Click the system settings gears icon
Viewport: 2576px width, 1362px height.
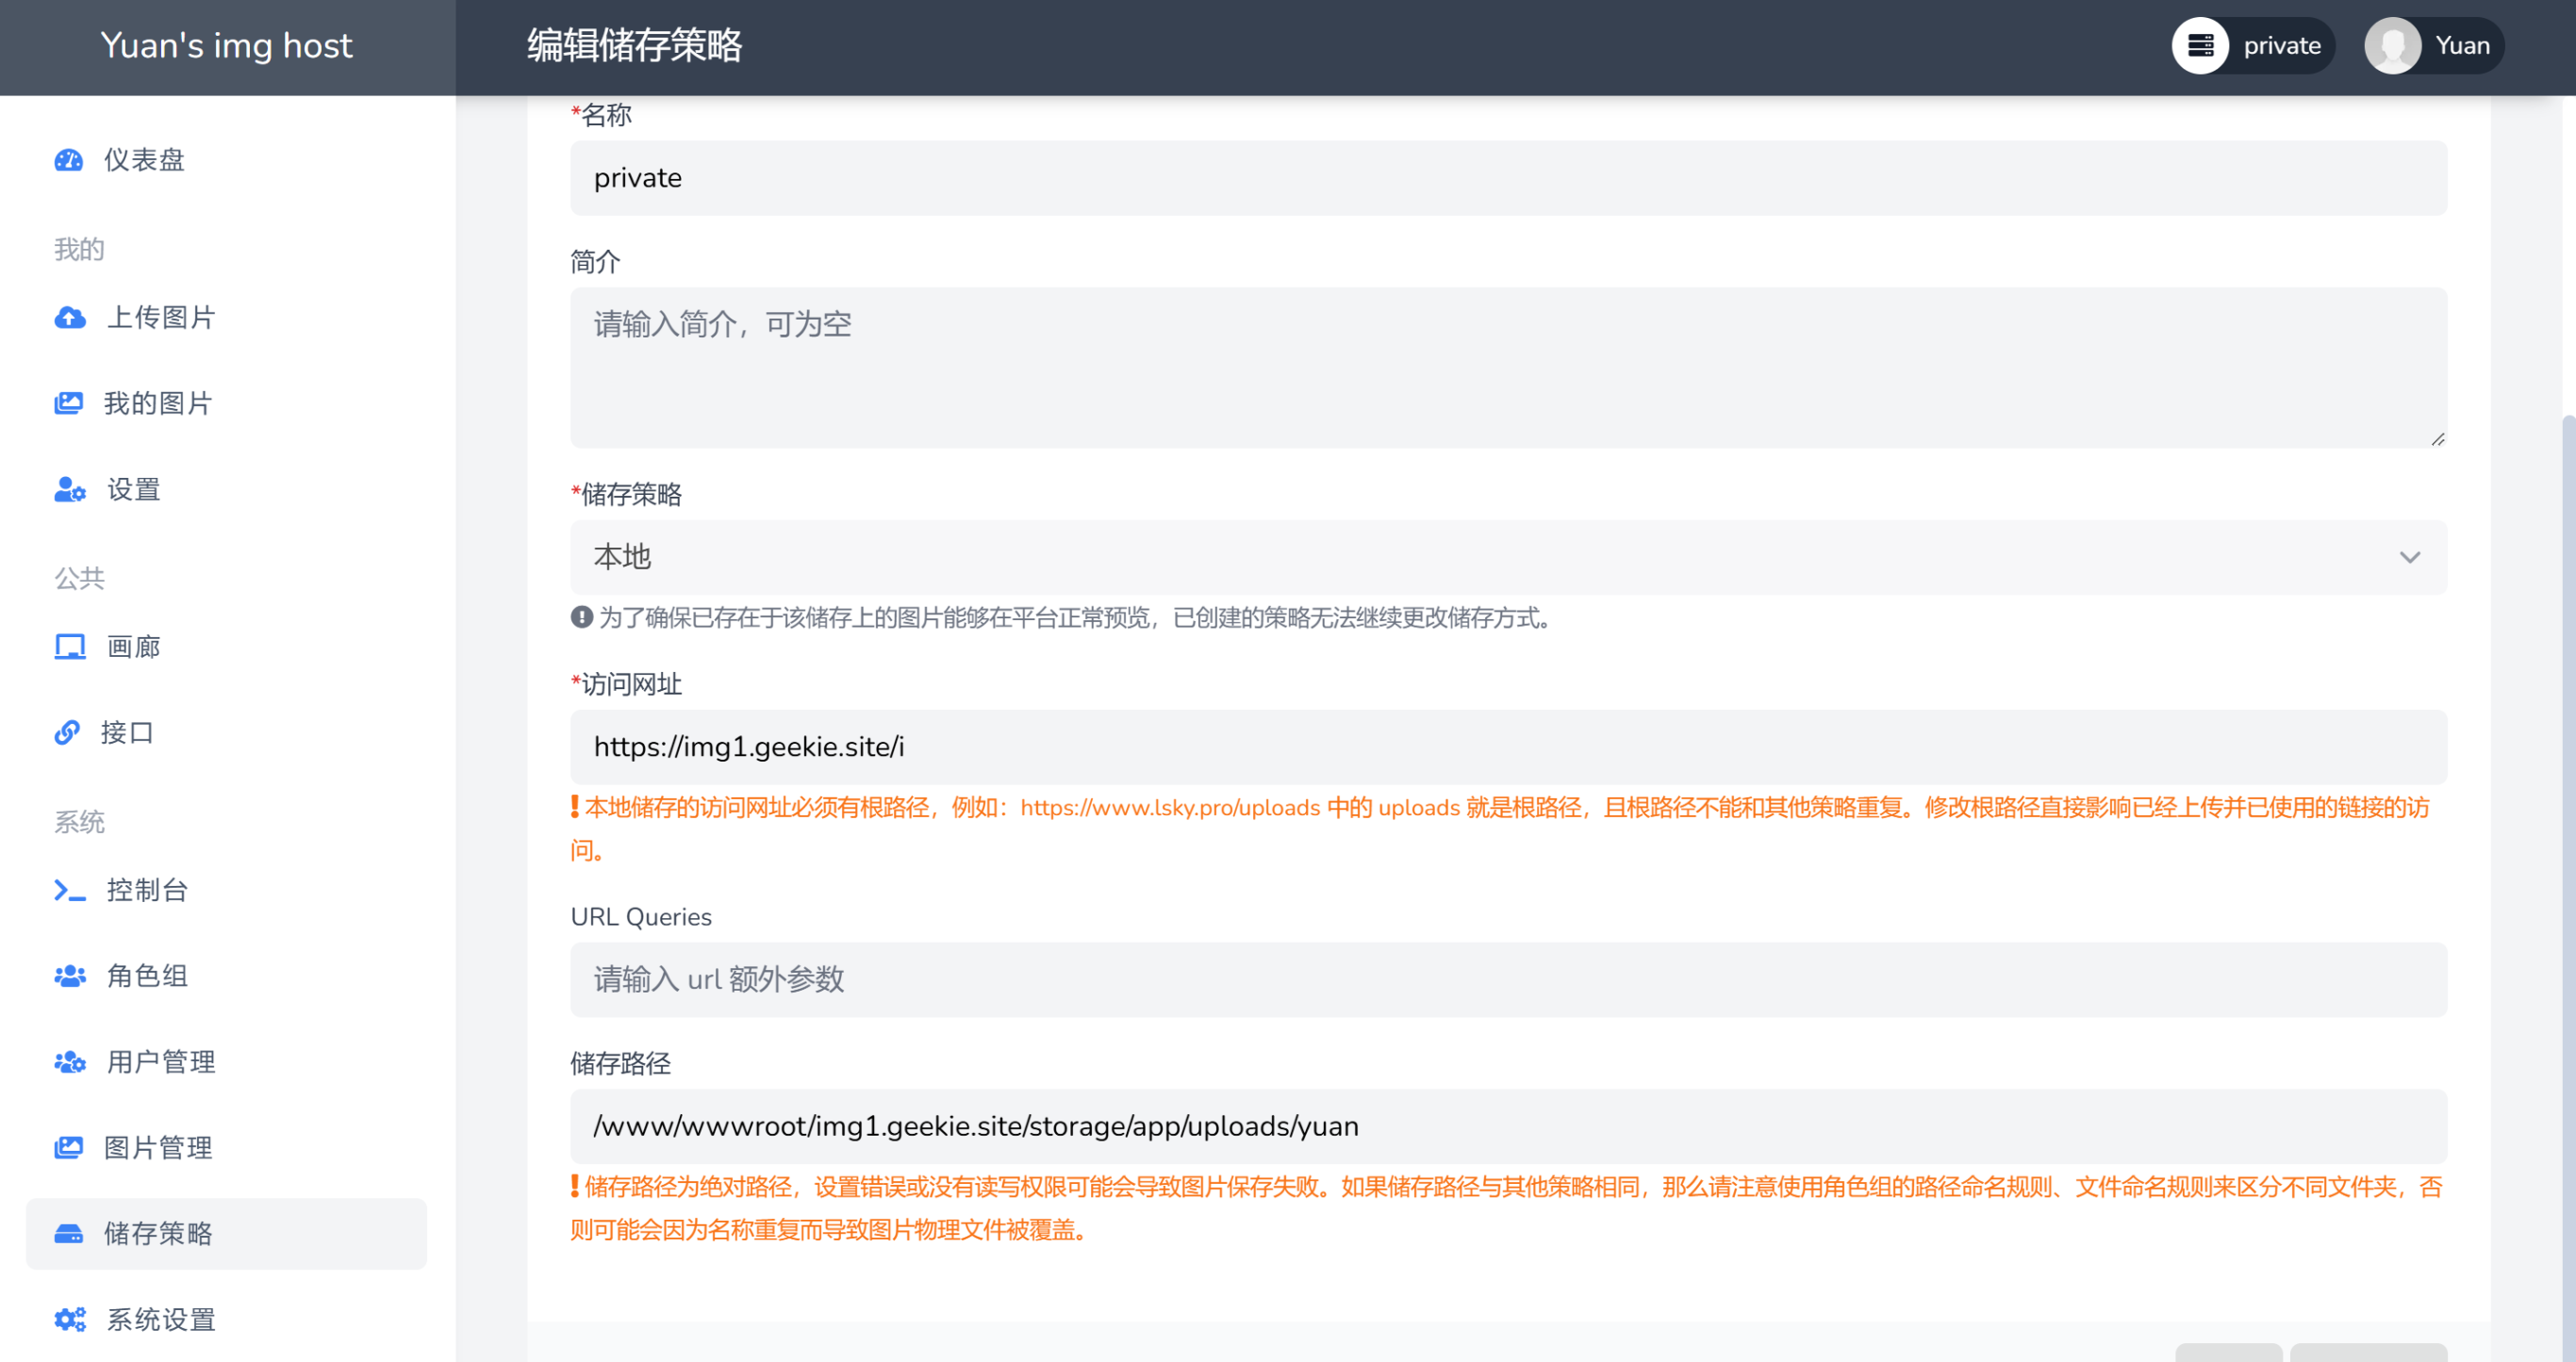[69, 1319]
